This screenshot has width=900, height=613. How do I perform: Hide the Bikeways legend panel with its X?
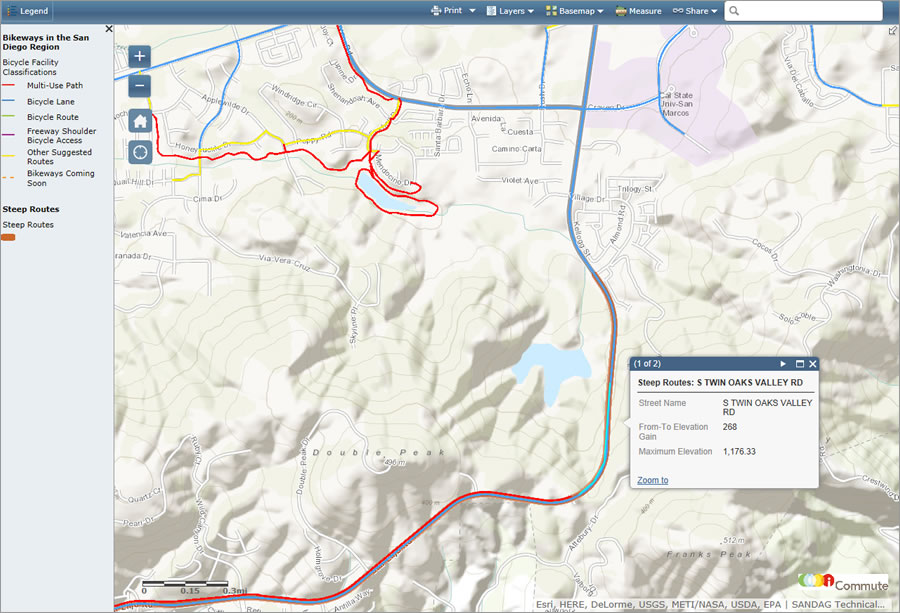click(x=109, y=28)
